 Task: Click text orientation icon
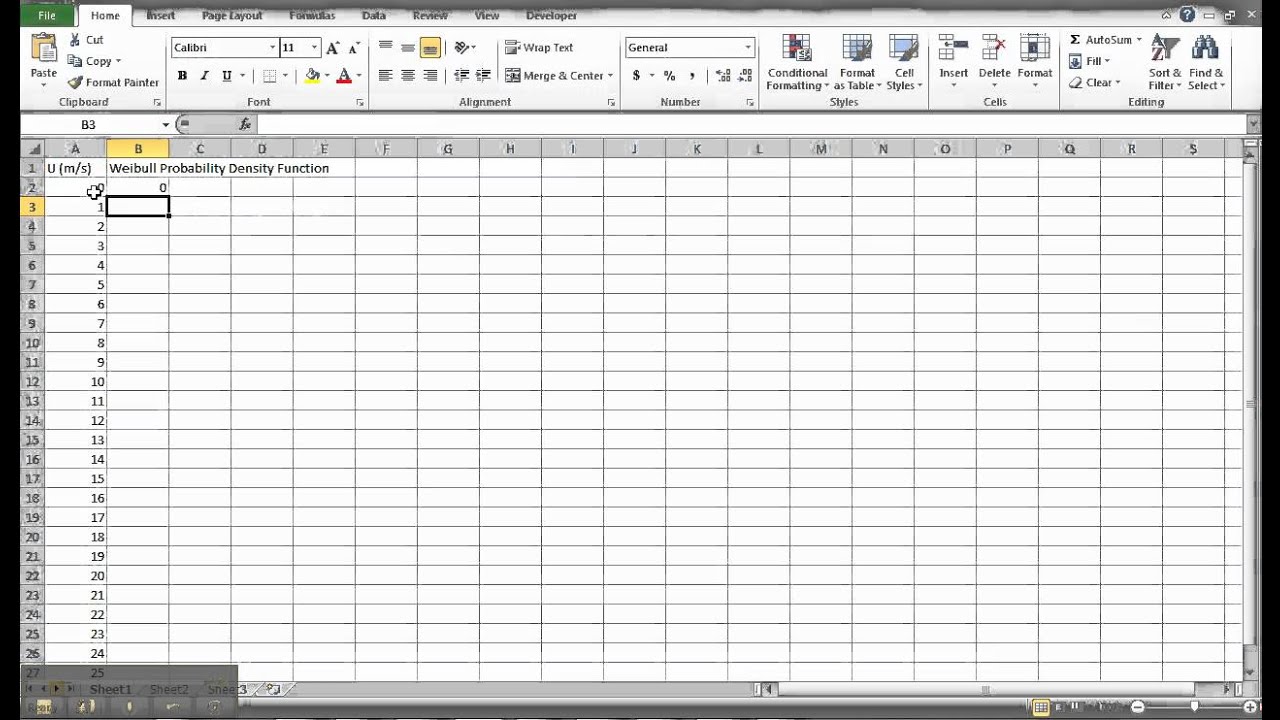pos(463,48)
